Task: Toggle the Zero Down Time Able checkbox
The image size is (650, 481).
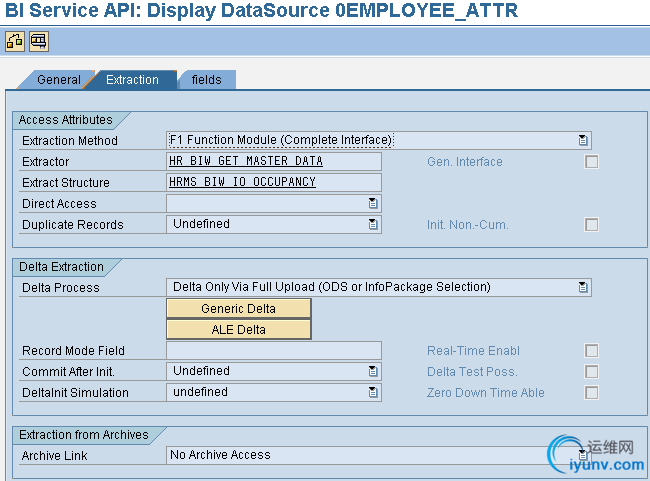Action: tap(592, 393)
